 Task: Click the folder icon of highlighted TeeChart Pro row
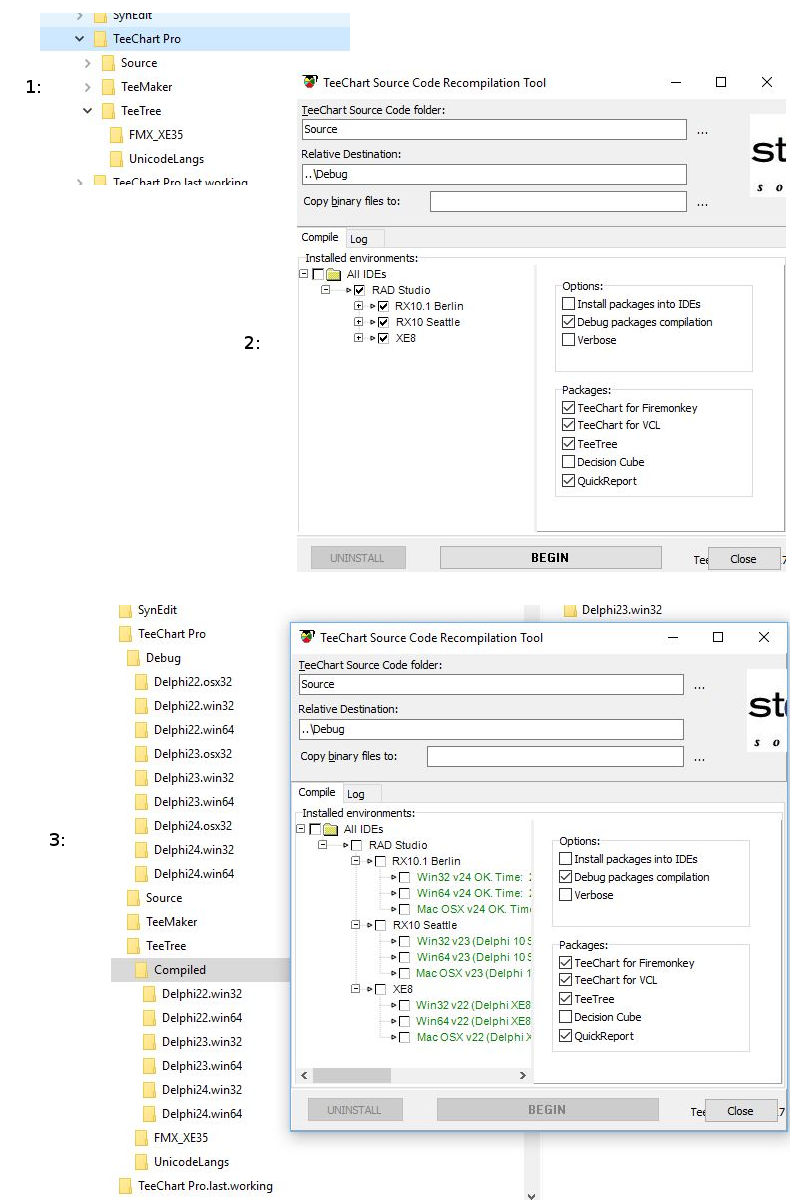100,39
